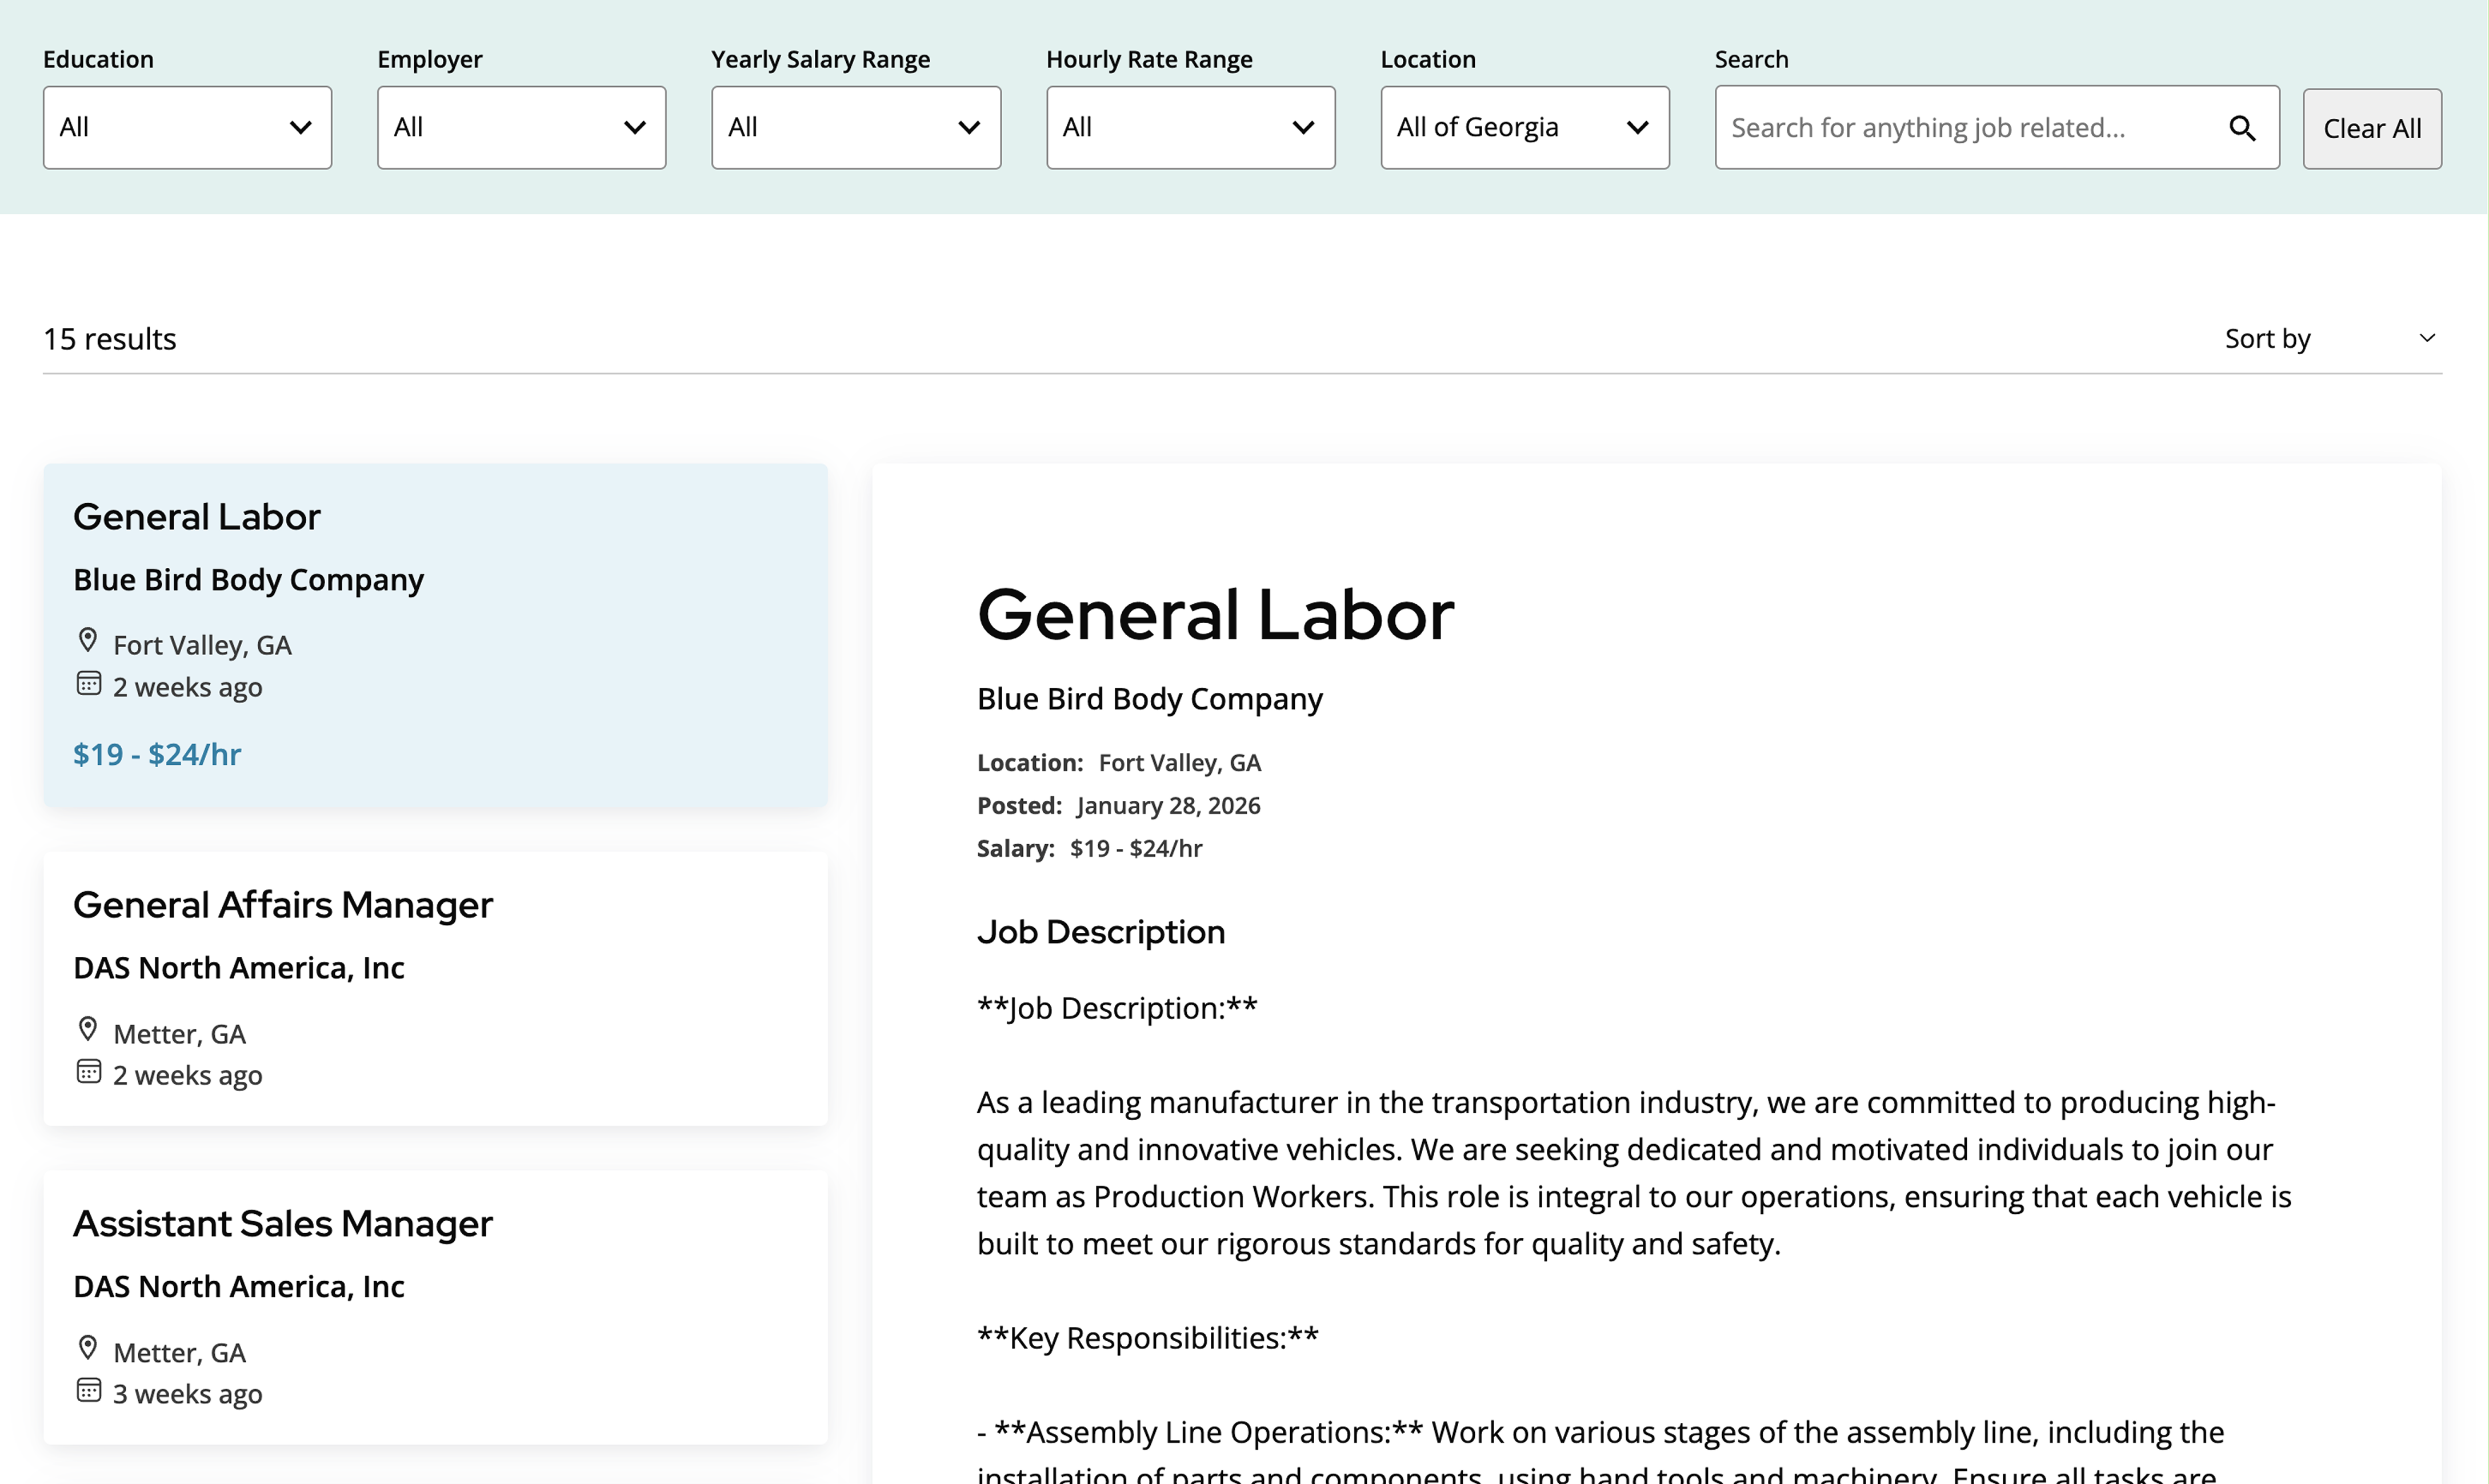Click calendar icon on General Labor card

pos(88,684)
